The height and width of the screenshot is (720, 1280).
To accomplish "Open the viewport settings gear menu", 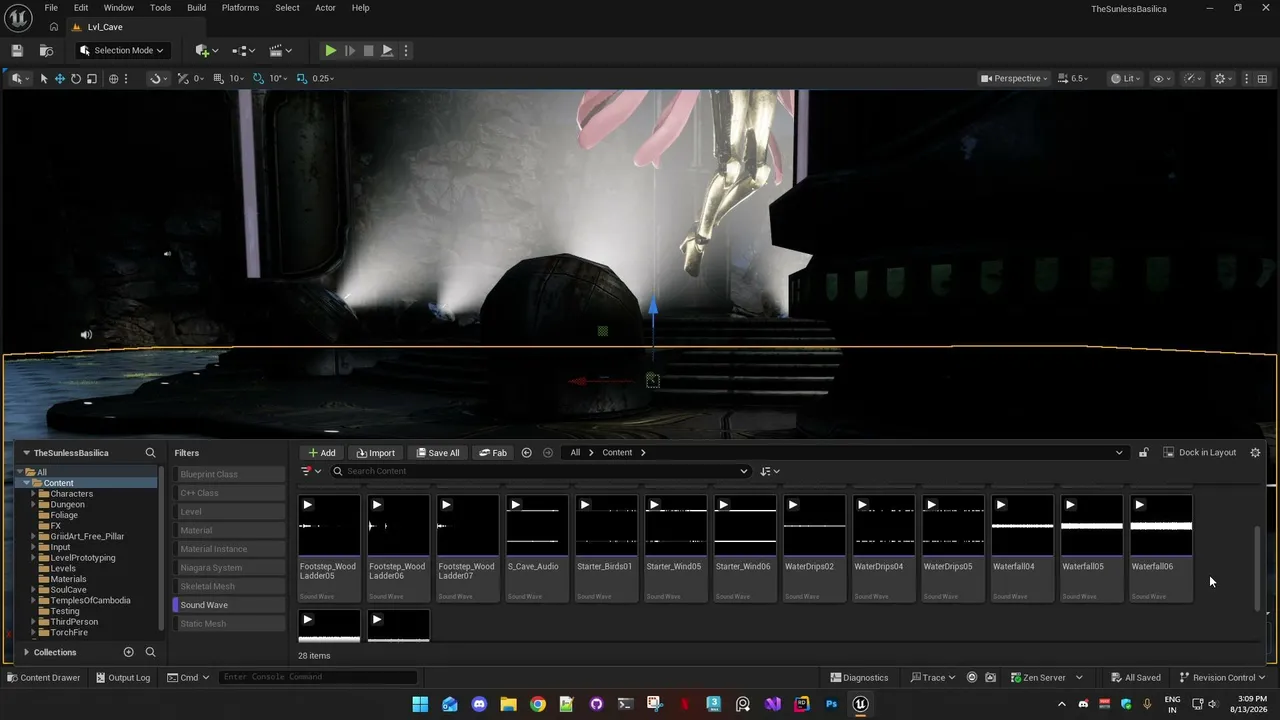I will [x=1223, y=78].
